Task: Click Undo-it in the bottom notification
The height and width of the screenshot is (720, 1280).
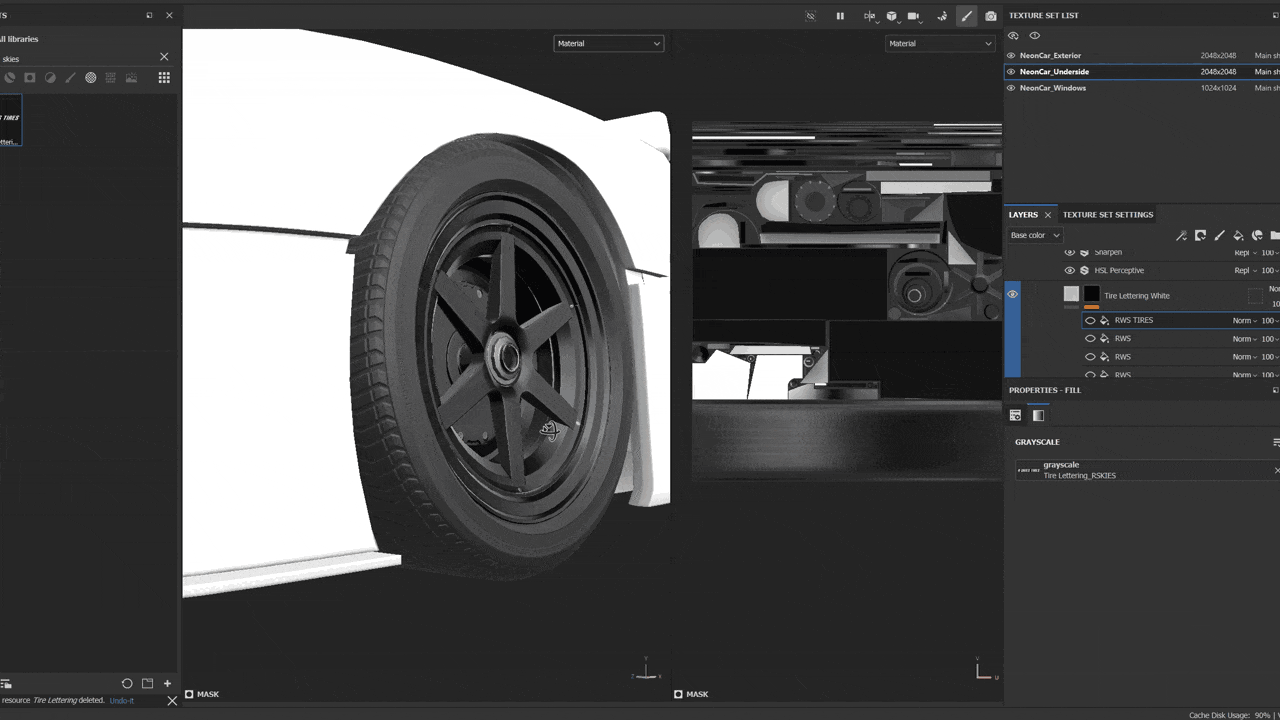Action: [x=120, y=700]
